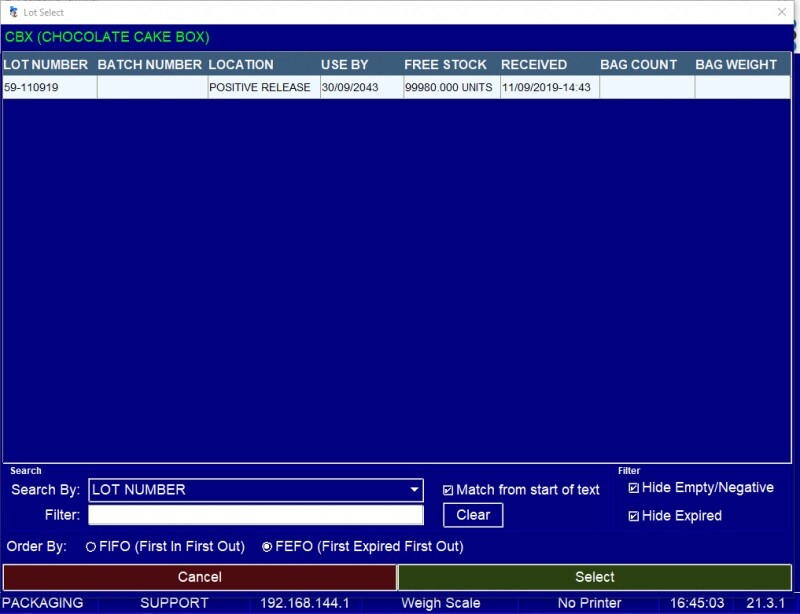Image resolution: width=800 pixels, height=614 pixels.
Task: Click the green Select button
Action: pos(595,577)
